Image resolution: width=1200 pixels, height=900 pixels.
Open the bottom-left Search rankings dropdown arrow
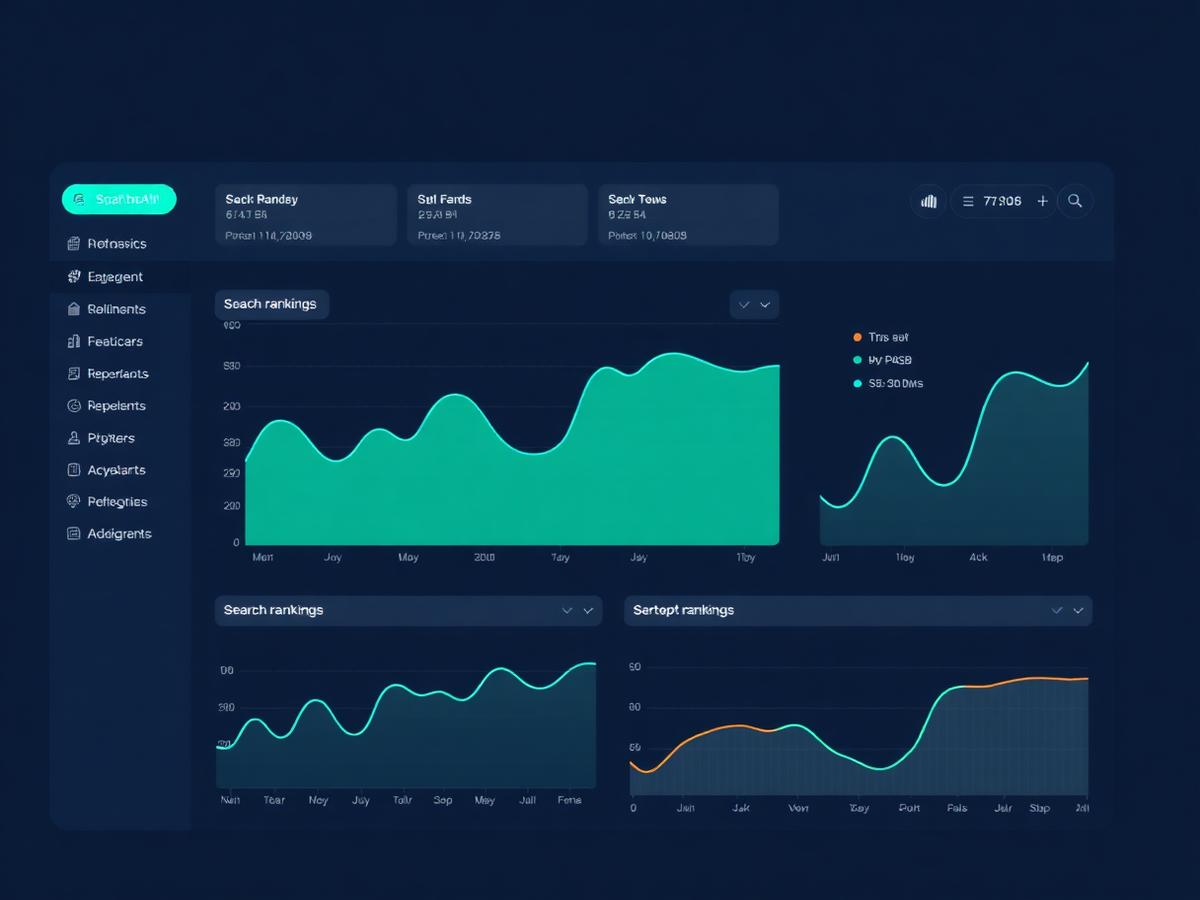pos(578,610)
